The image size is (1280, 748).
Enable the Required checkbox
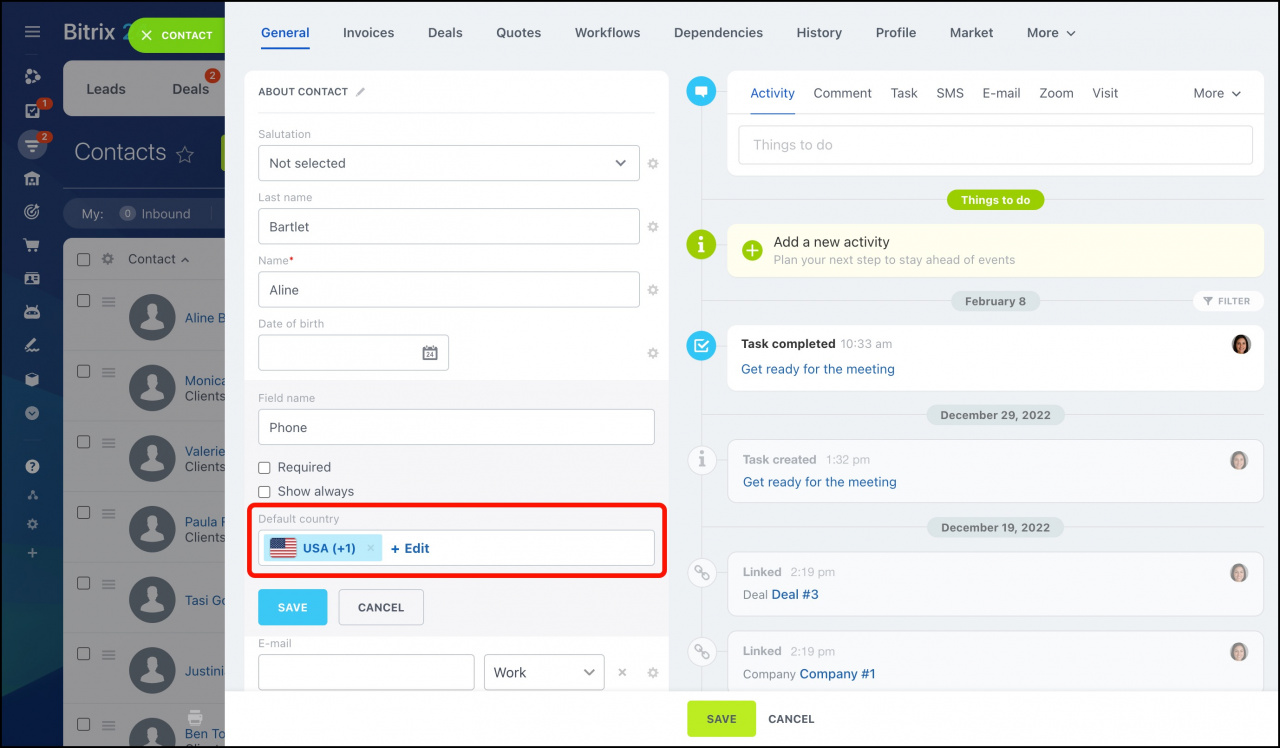[x=265, y=467]
